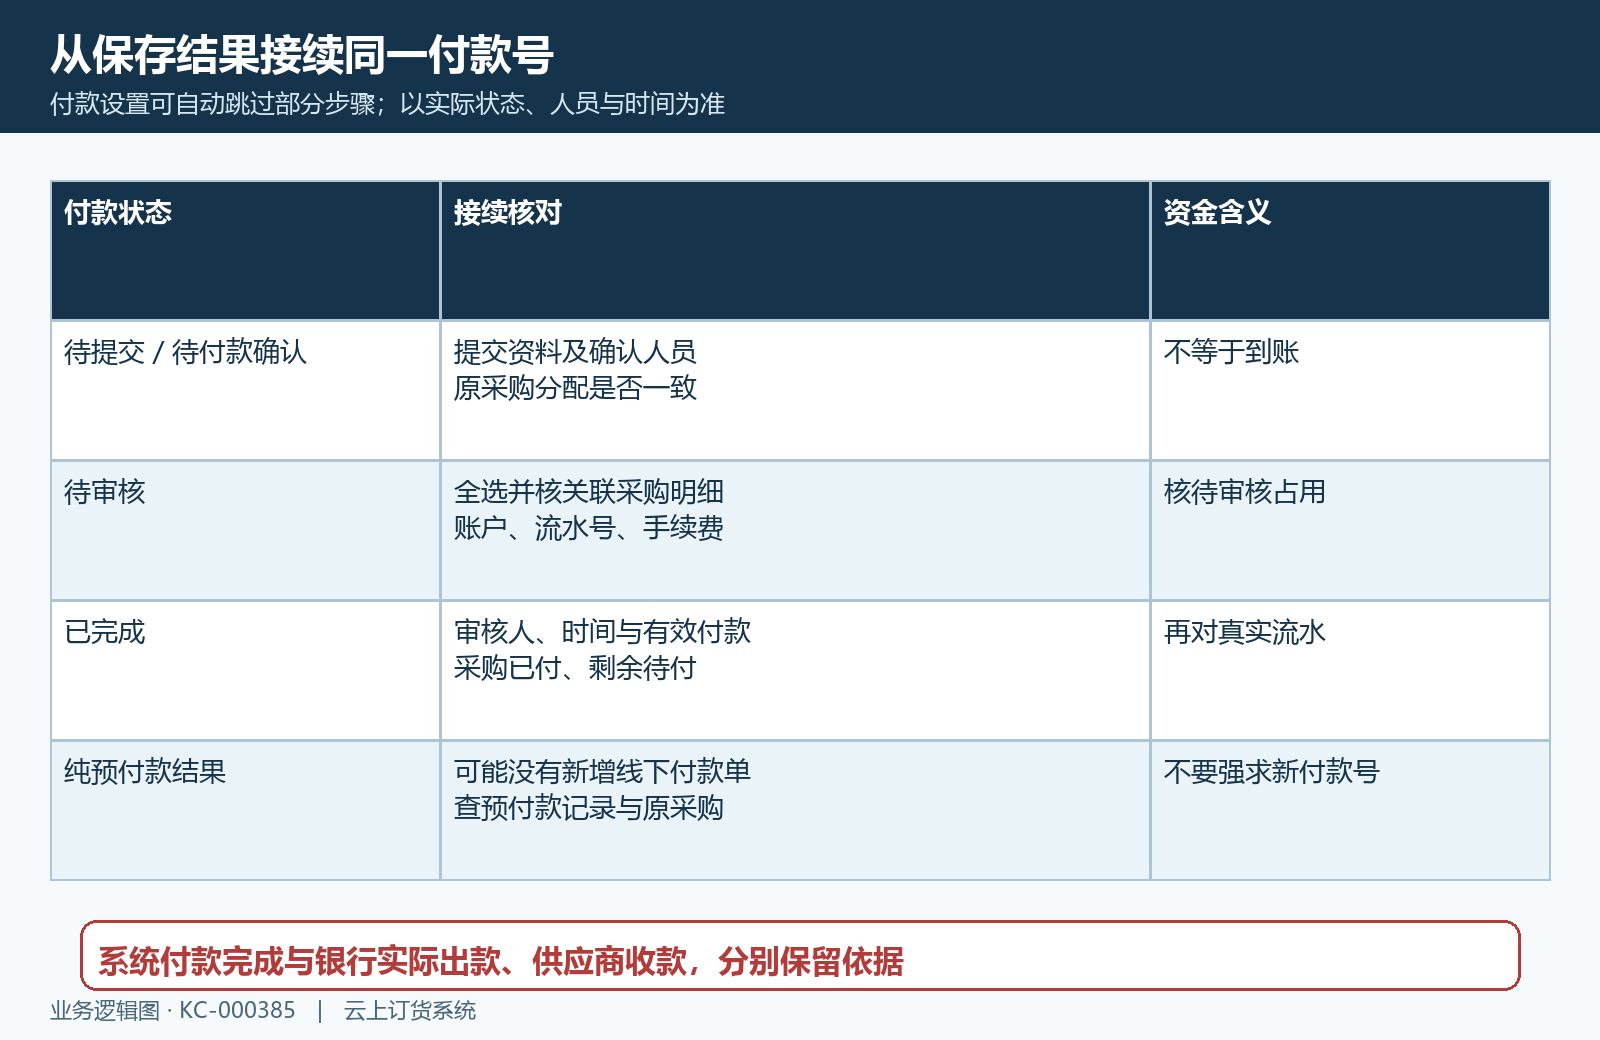Image resolution: width=1600 pixels, height=1040 pixels.
Task: Click the subtitle about 付款设置可自动跳过部分步骤
Action: tap(387, 104)
